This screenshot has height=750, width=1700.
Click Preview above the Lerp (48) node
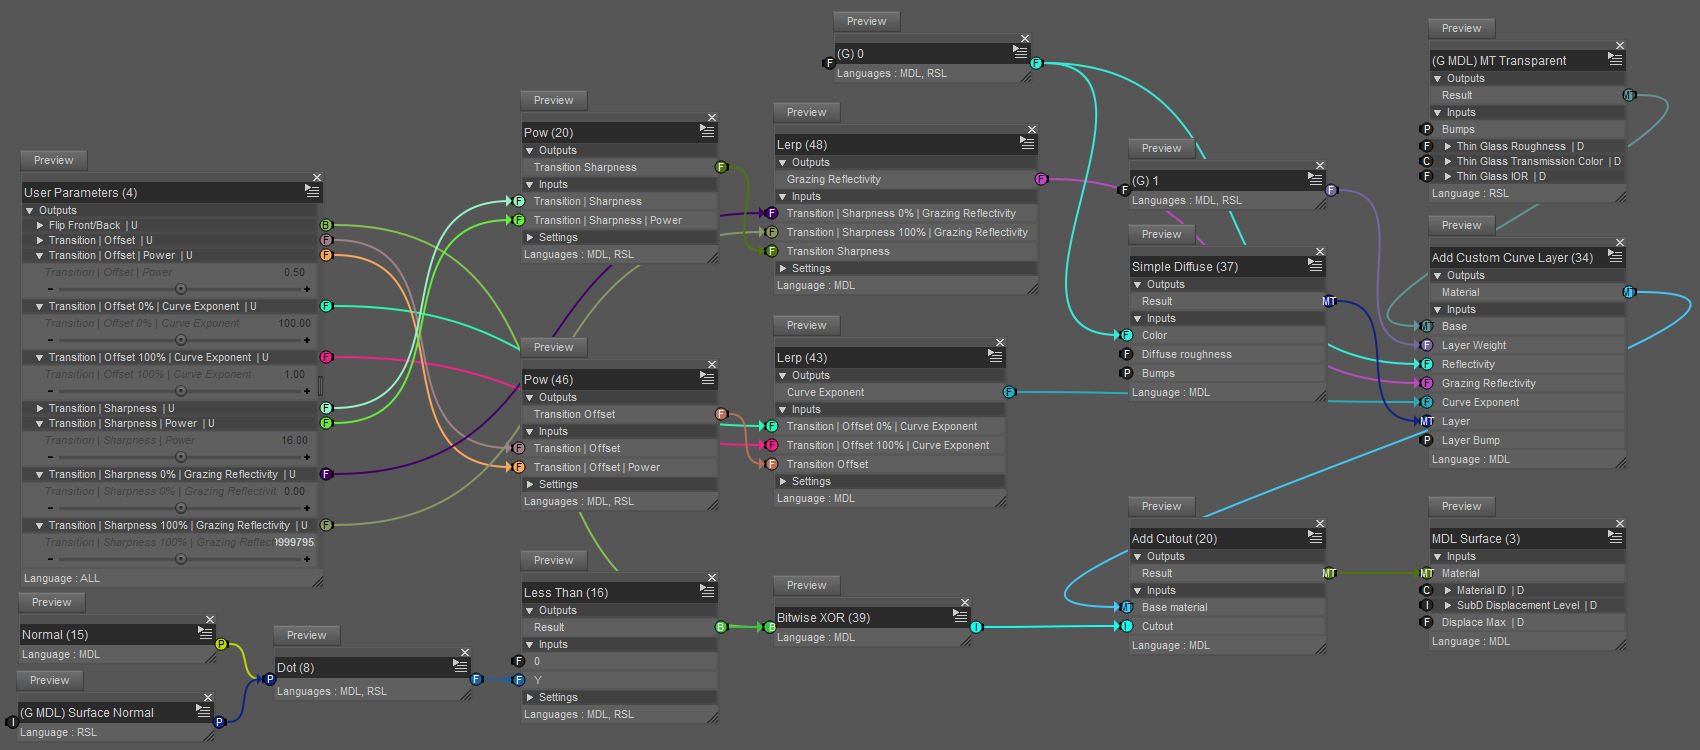point(807,112)
